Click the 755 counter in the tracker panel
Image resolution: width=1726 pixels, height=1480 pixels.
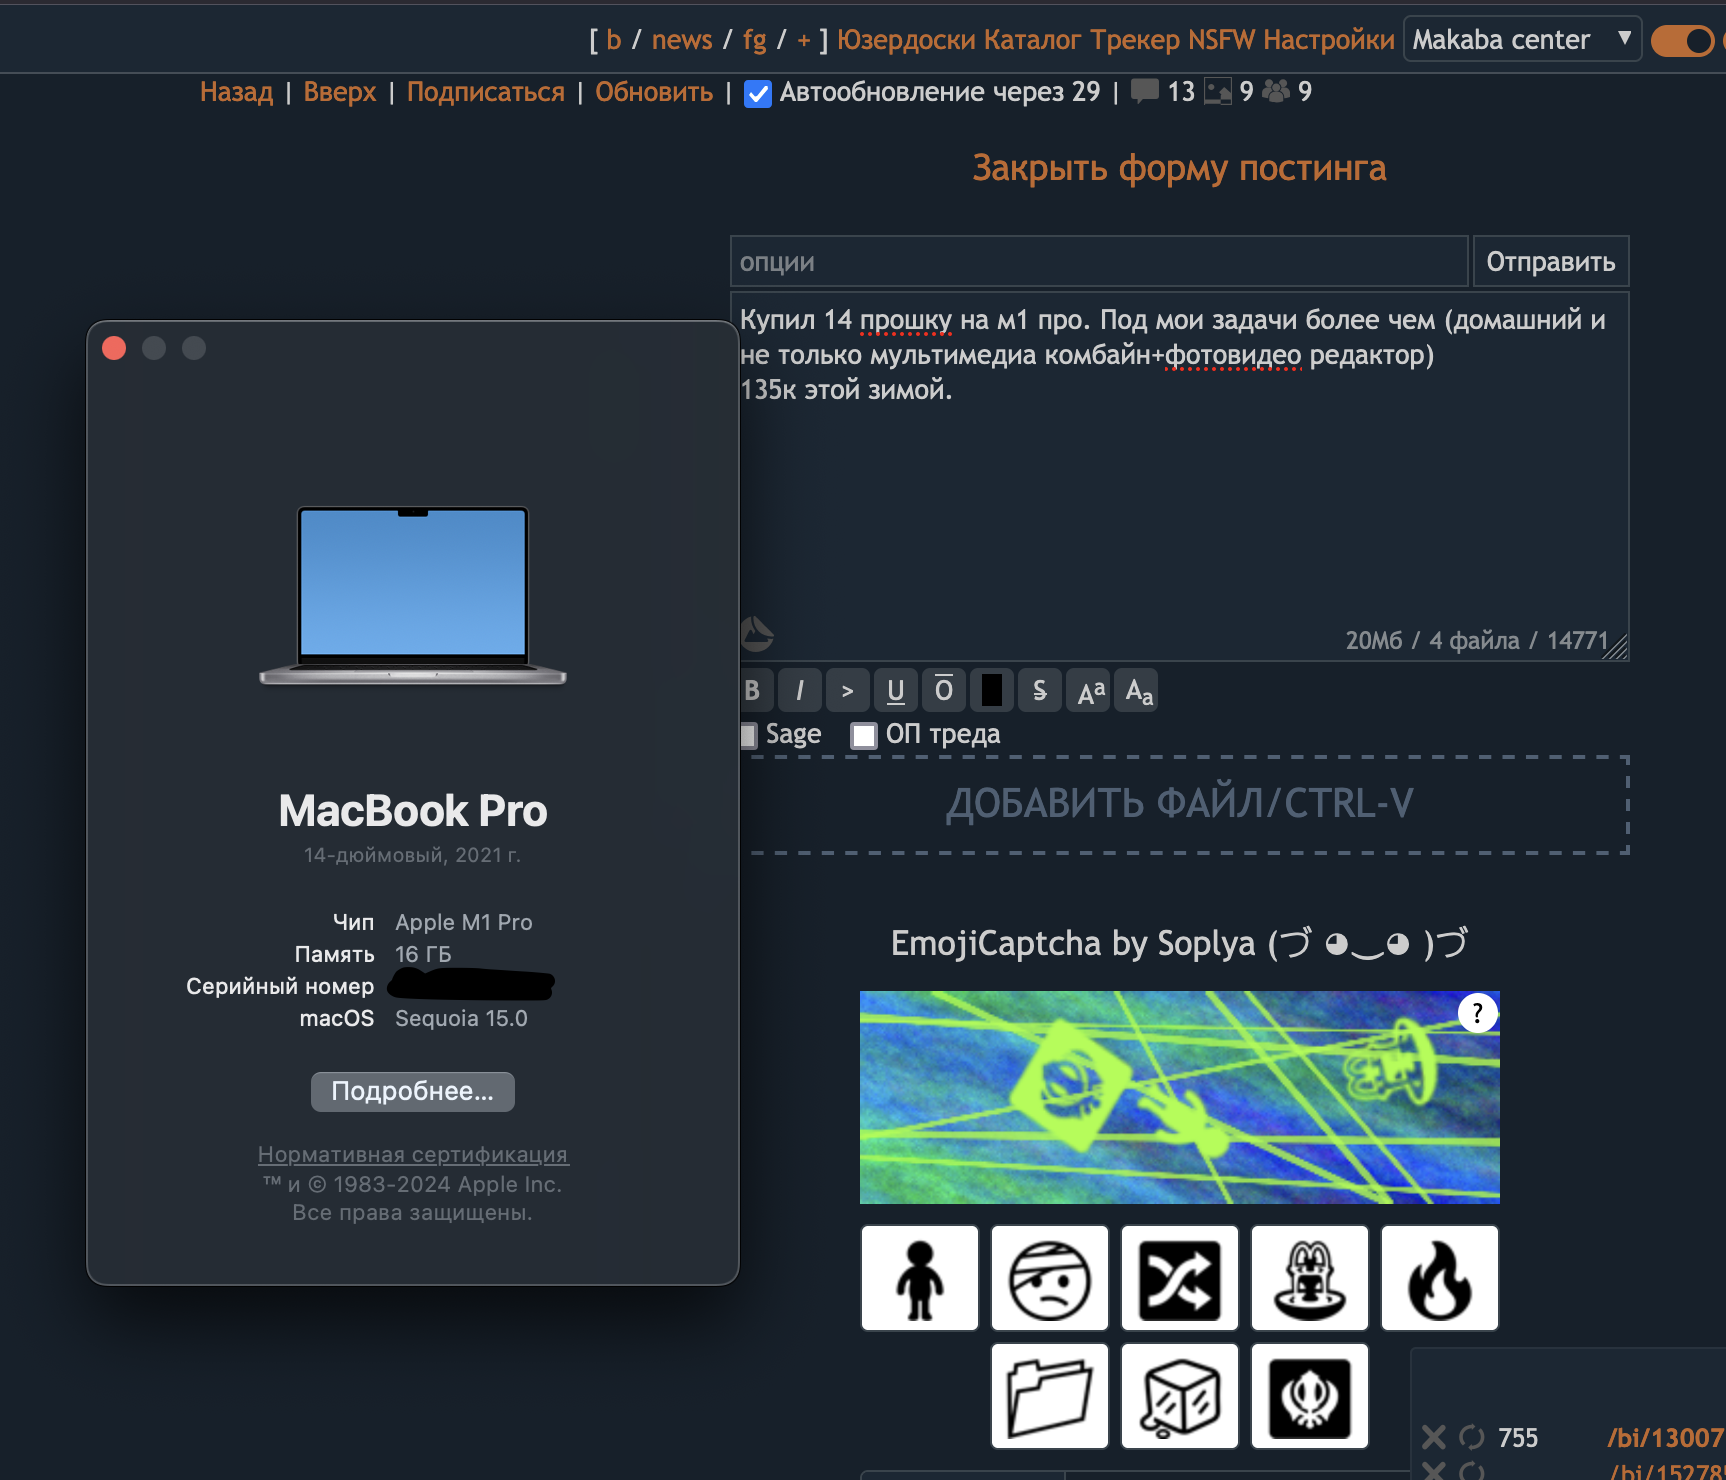[1518, 1437]
